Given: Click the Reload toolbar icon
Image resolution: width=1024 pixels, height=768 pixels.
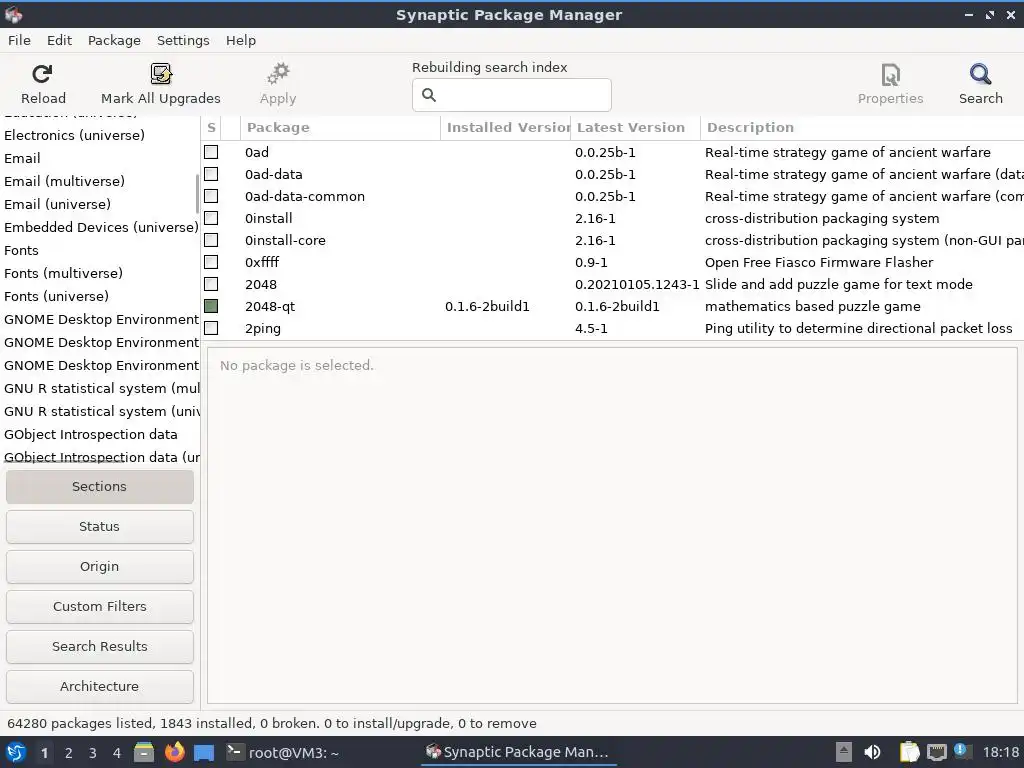Looking at the screenshot, I should (x=42, y=74).
